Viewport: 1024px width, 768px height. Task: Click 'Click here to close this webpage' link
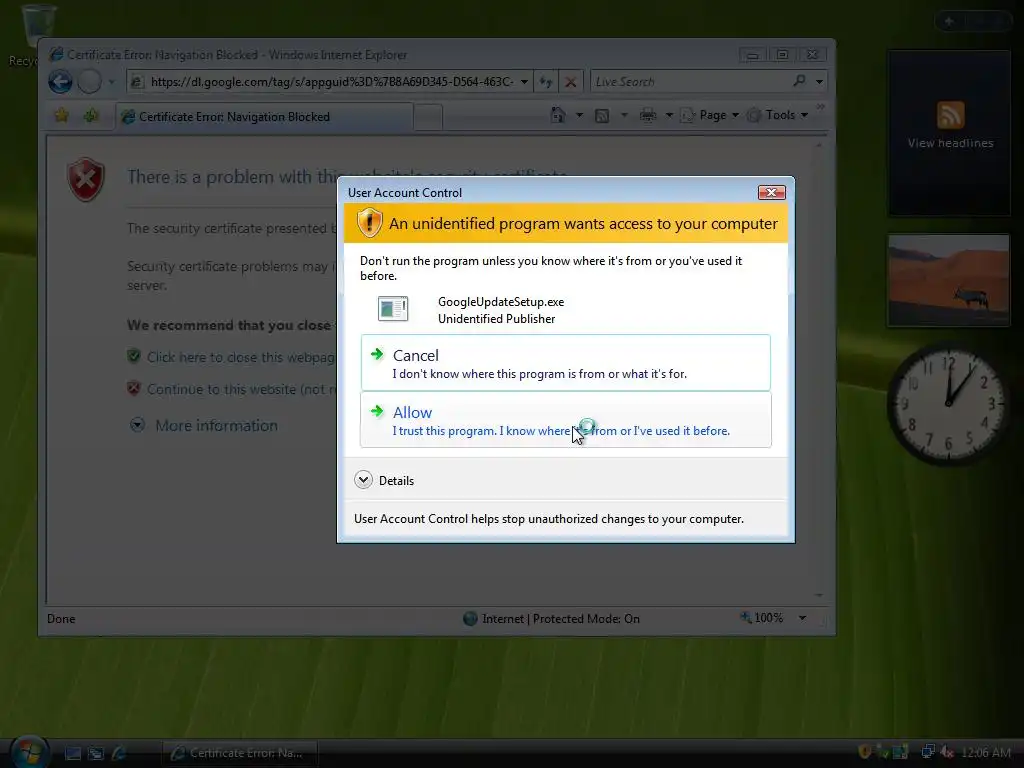[241, 357]
